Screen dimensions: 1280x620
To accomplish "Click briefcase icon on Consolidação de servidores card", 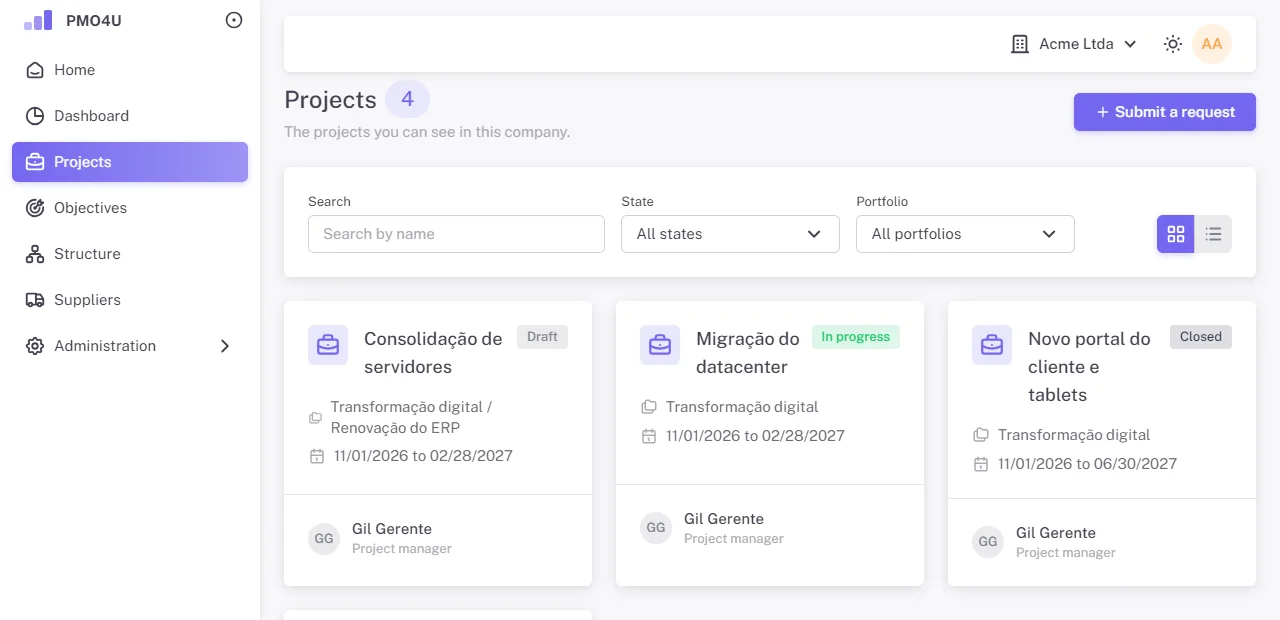I will 328,345.
